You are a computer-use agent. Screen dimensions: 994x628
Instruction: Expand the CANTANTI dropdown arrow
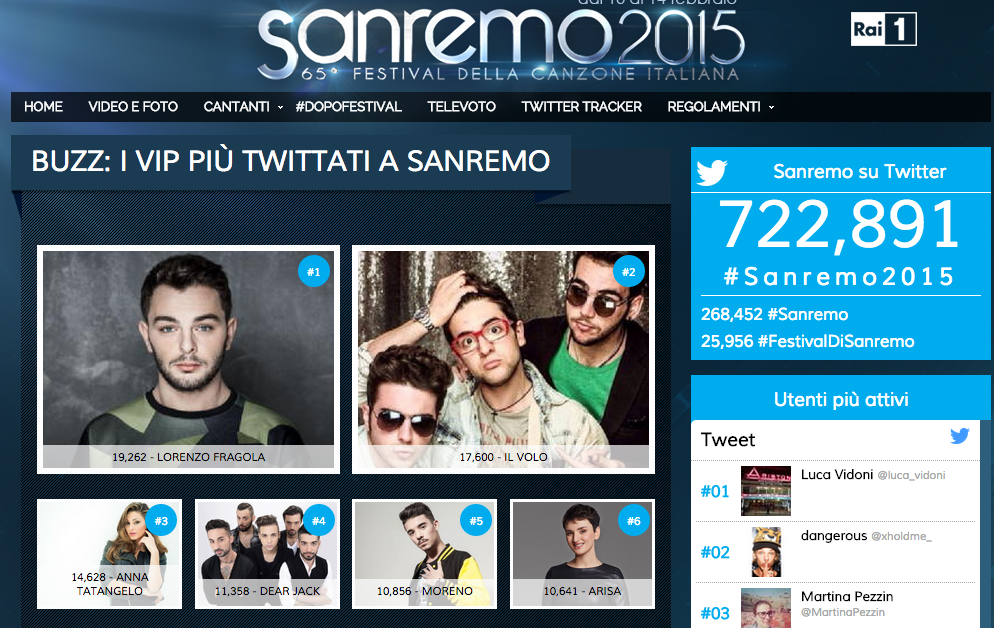(x=280, y=107)
